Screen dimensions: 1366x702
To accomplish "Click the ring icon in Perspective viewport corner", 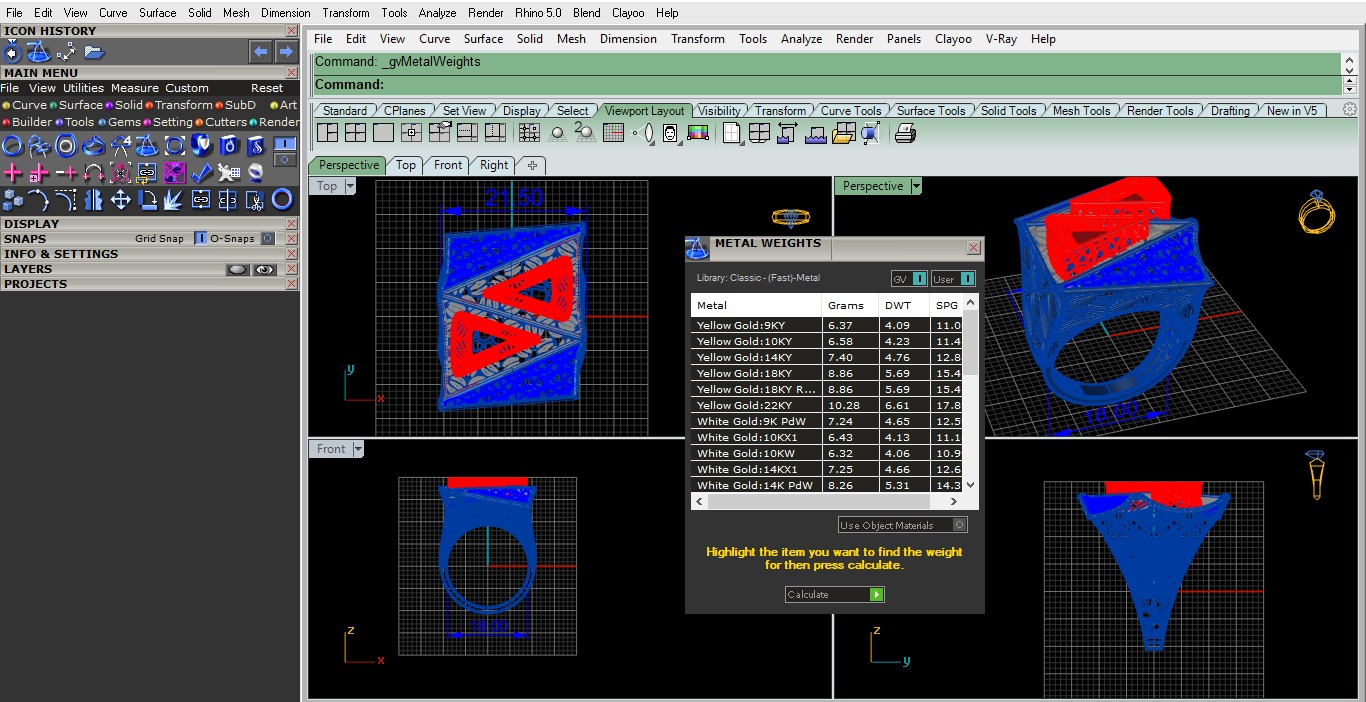I will [x=1316, y=212].
